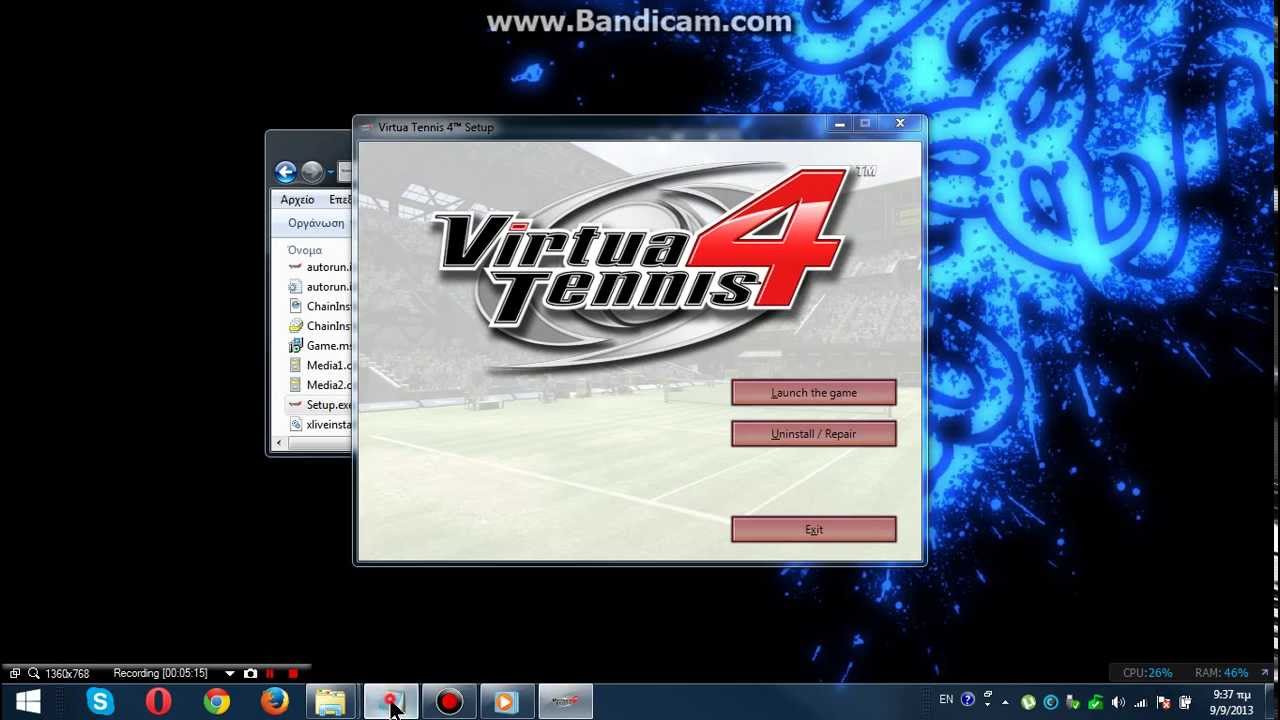Click the Bandicam window-mode icon on recording bar

pos(14,674)
